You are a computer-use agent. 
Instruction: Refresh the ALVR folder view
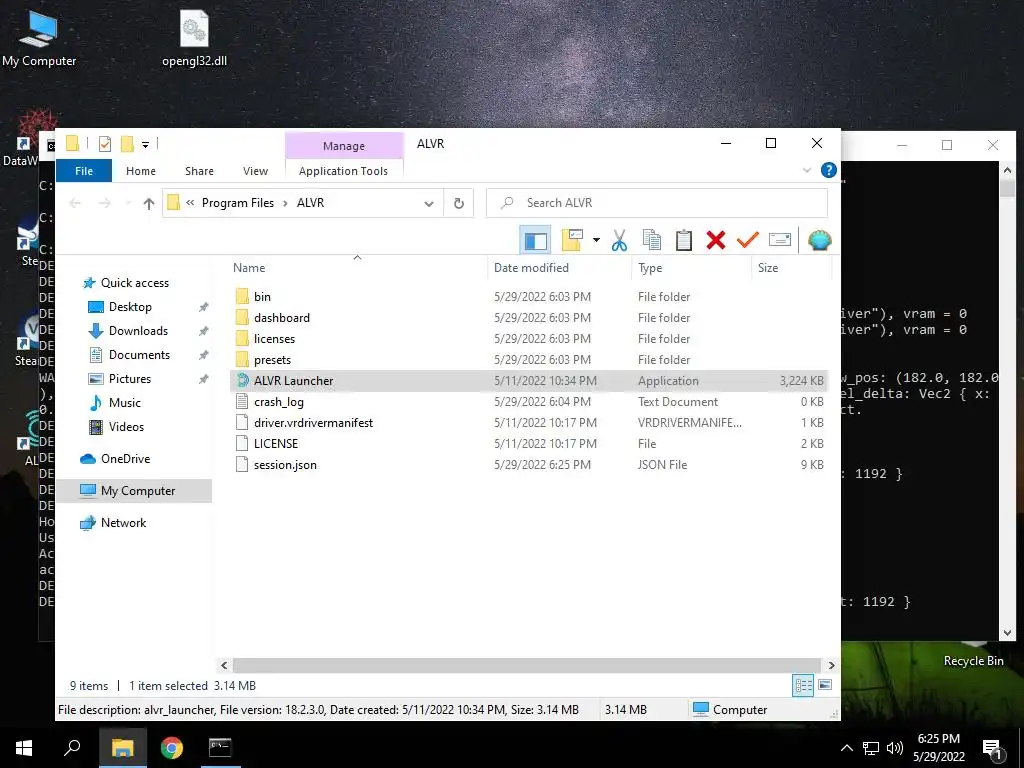point(458,203)
